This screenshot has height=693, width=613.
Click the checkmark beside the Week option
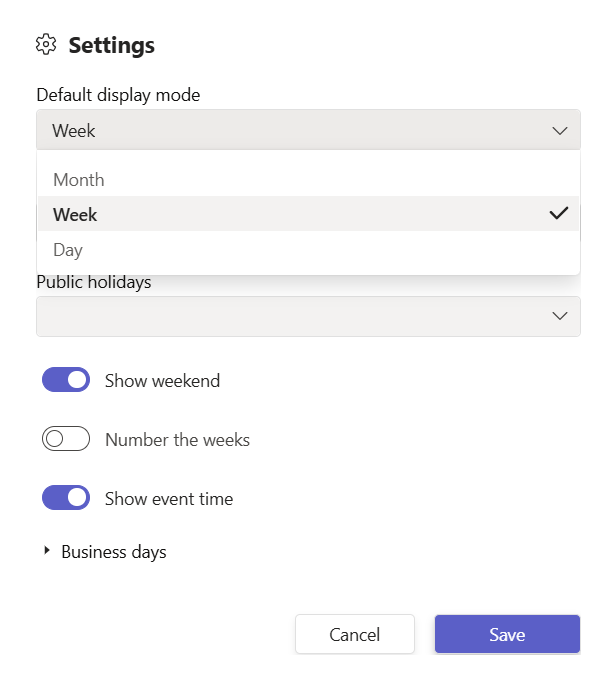pos(559,214)
